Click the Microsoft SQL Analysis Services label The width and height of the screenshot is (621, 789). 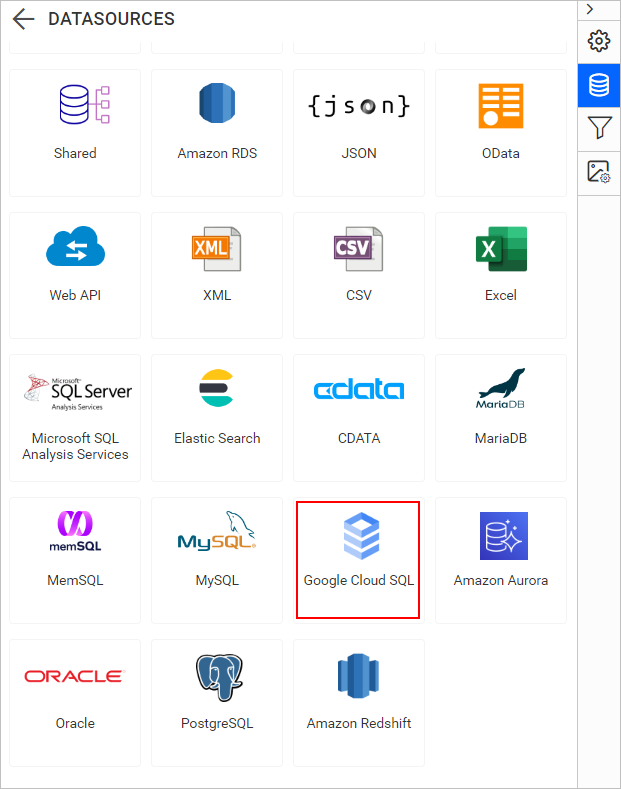(x=75, y=446)
